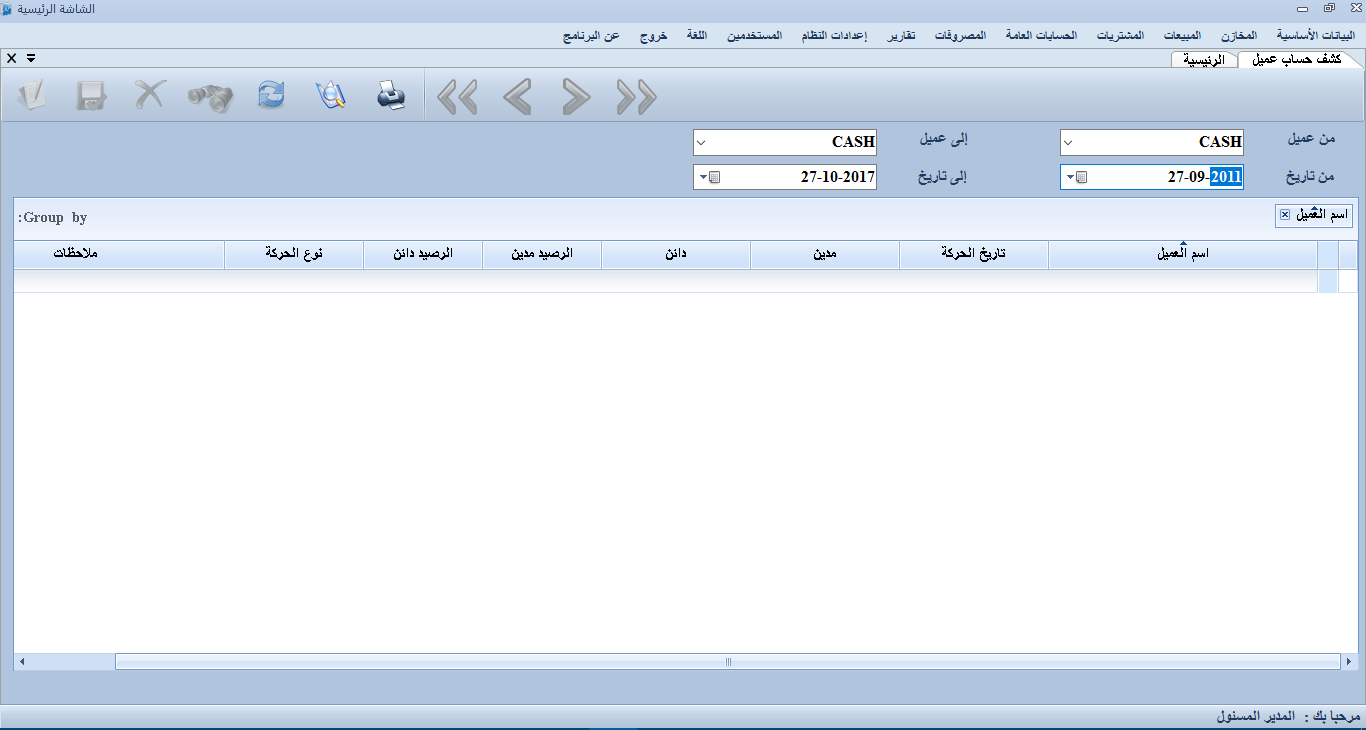The image size is (1366, 730).
Task: Sort by the نوع الحركة column header
Action: [x=294, y=255]
